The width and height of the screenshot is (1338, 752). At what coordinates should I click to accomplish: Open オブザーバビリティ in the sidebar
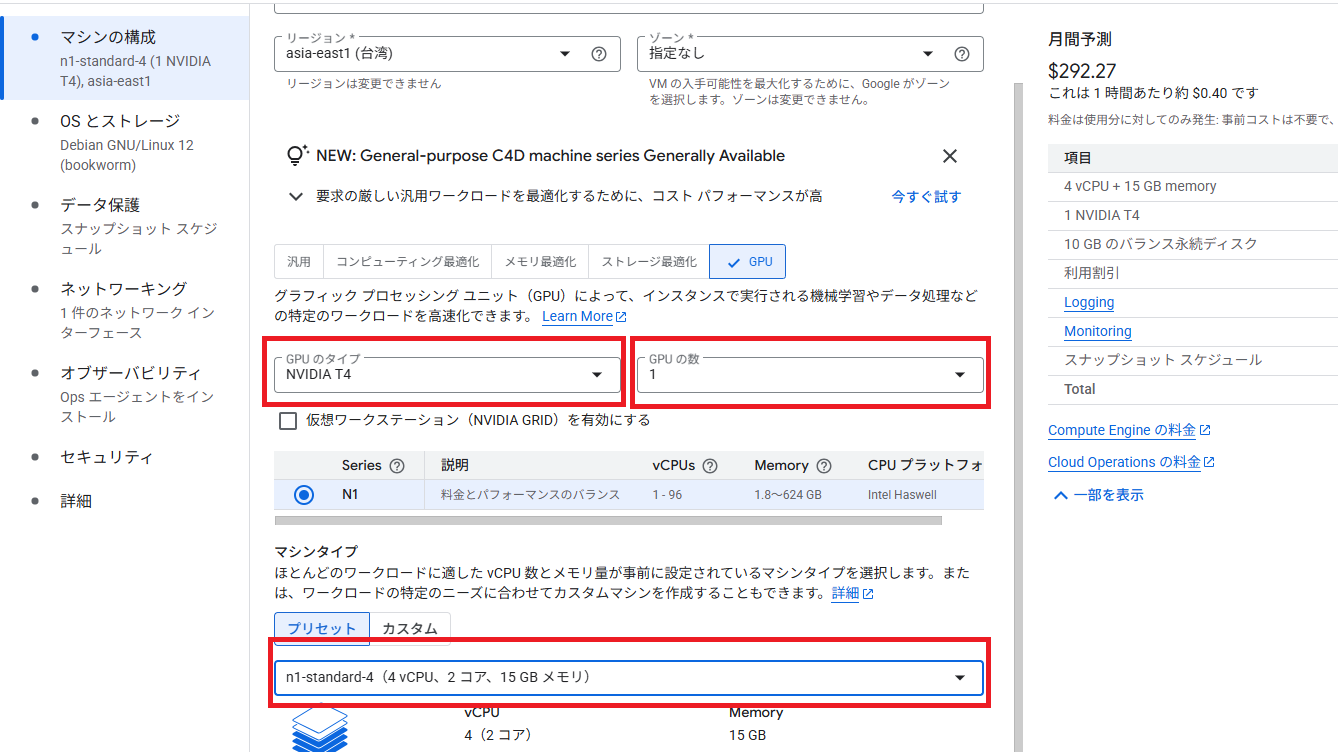[x=125, y=394]
